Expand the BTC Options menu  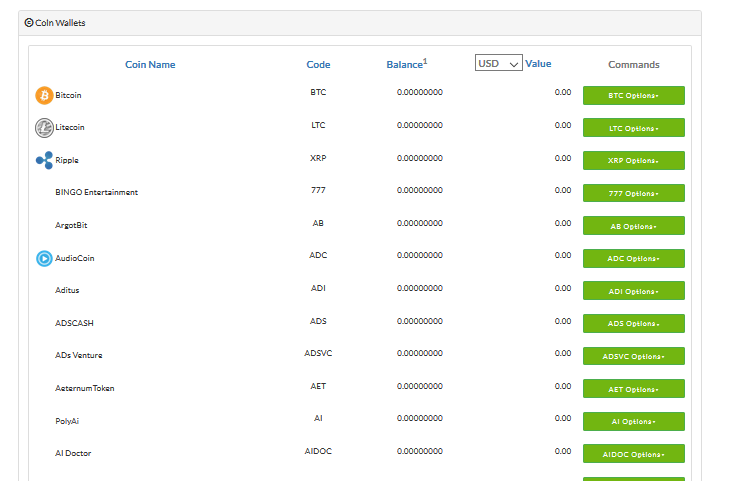(x=633, y=96)
